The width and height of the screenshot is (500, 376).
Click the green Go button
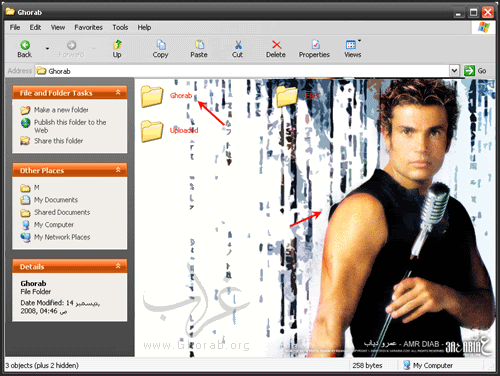[475, 71]
